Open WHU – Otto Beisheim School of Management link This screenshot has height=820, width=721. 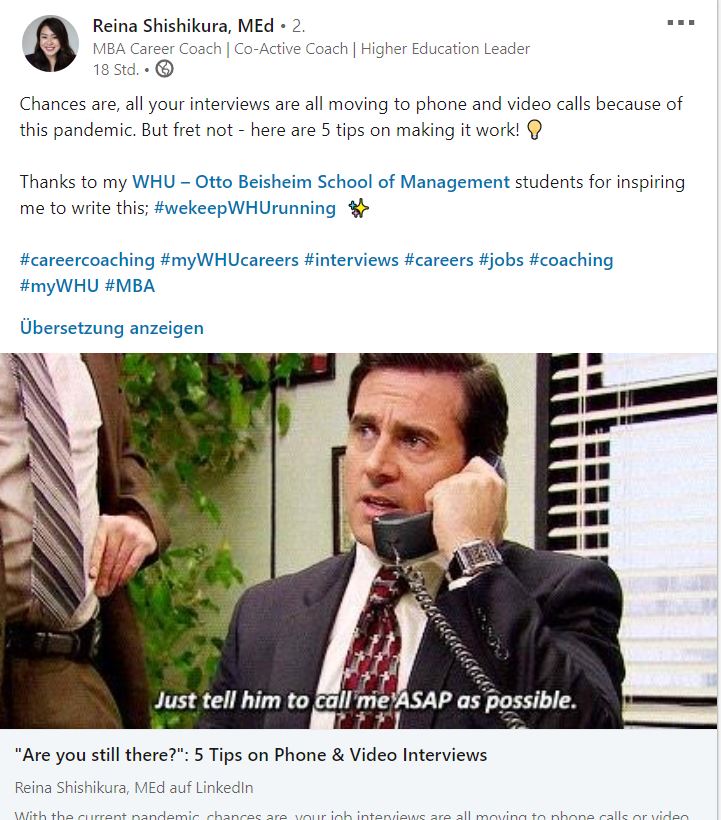pyautogui.click(x=321, y=182)
